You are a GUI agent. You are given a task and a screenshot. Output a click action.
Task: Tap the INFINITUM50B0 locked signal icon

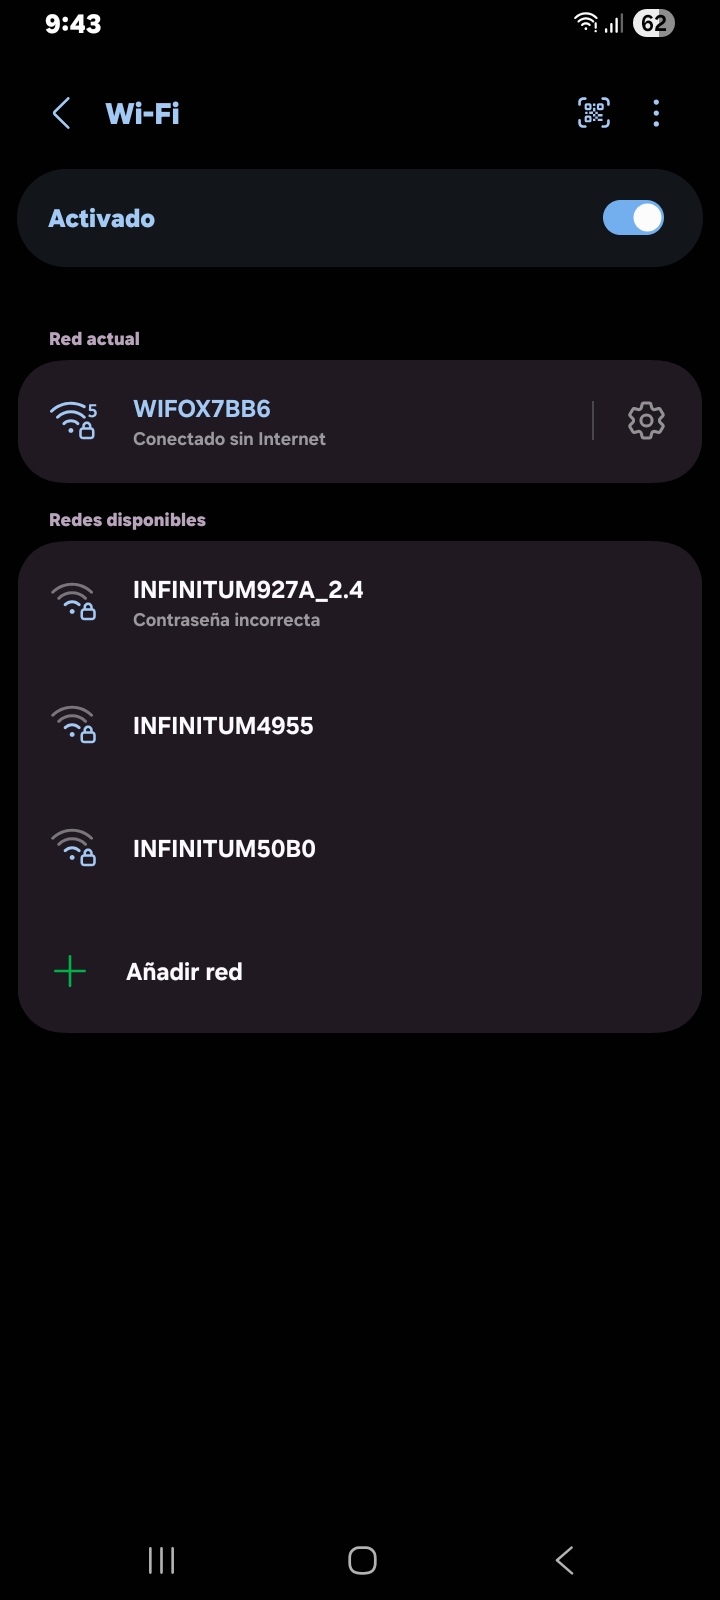(x=74, y=848)
